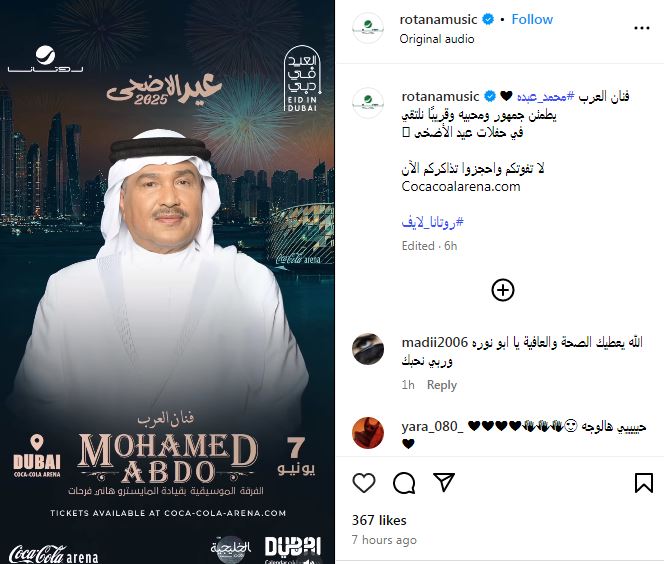Open the Original audio link
664x564 pixels.
coord(437,39)
